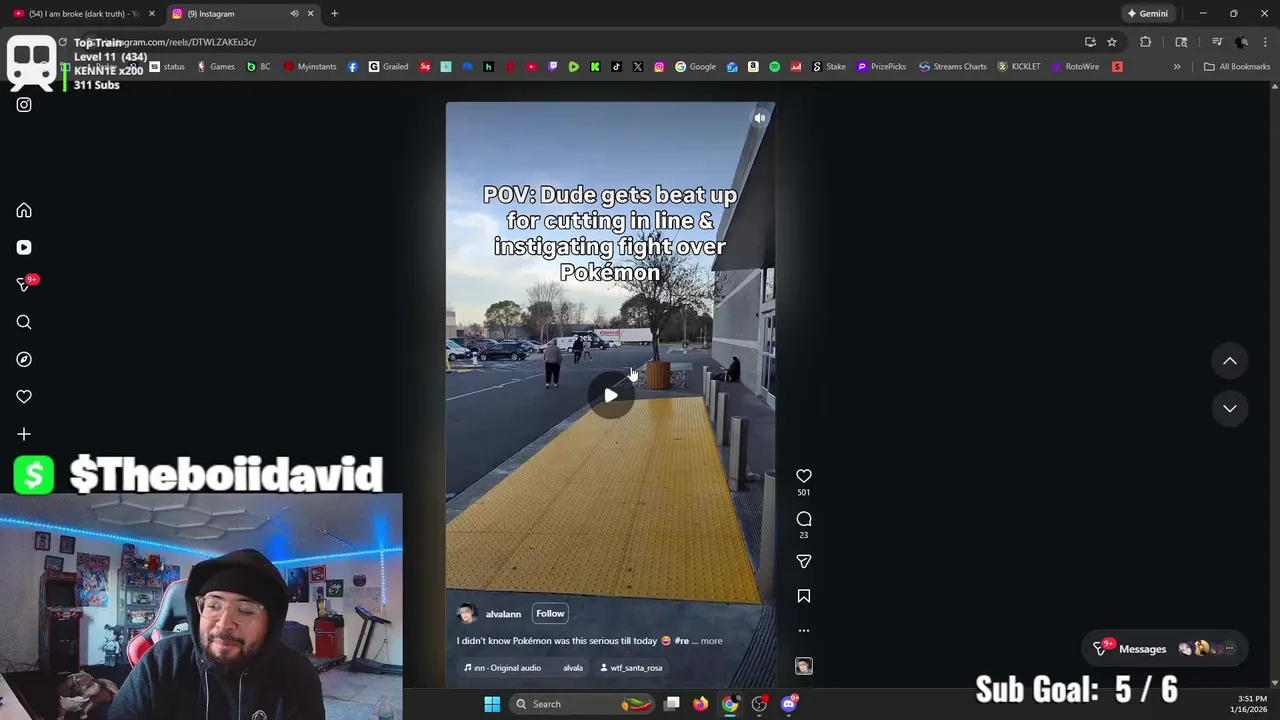Open the reel's comments
The height and width of the screenshot is (720, 1280).
(x=804, y=519)
